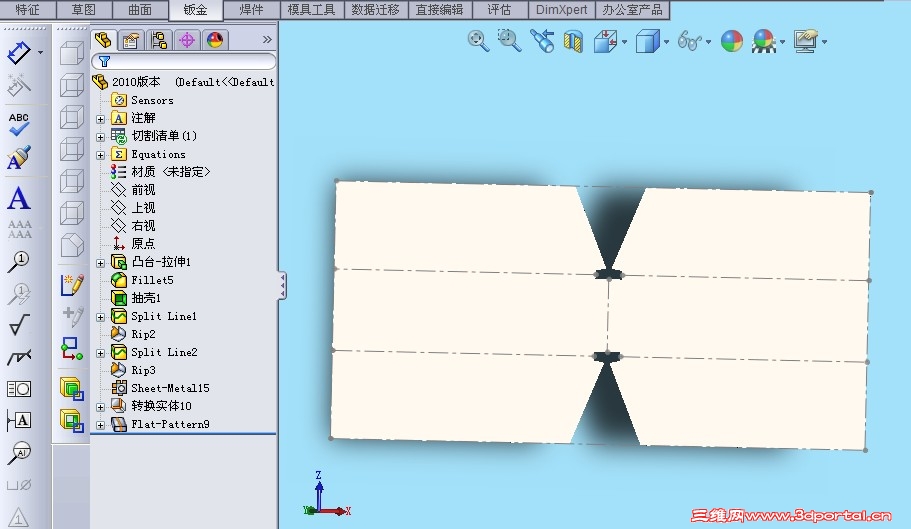Expand the Equations node
The image size is (911, 529).
100,155
